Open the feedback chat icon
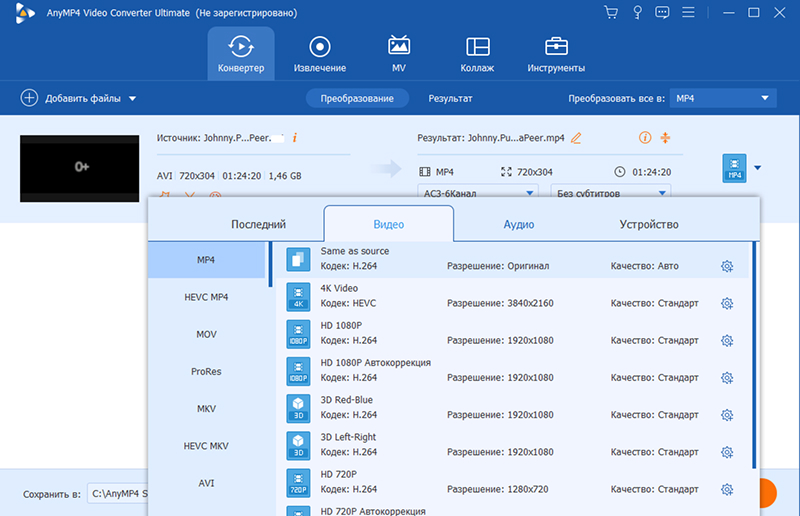The height and width of the screenshot is (516, 800). point(662,12)
